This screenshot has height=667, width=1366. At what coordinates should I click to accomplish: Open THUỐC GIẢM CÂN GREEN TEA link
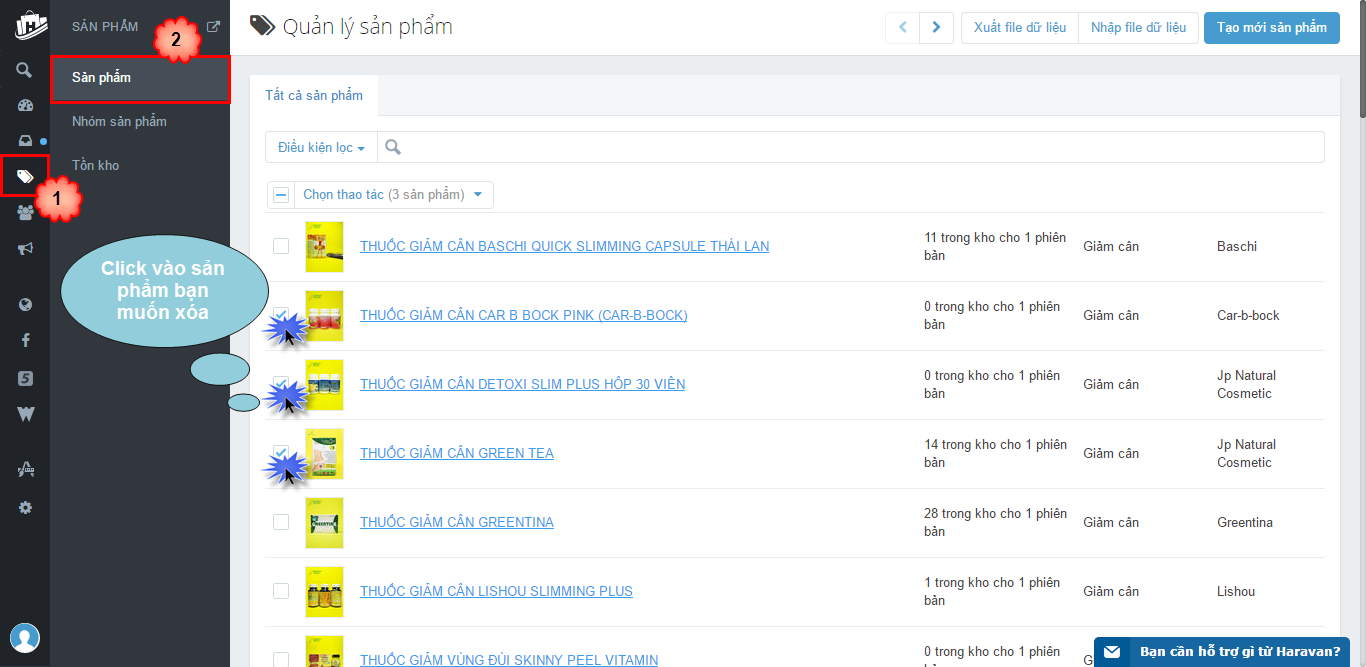457,453
